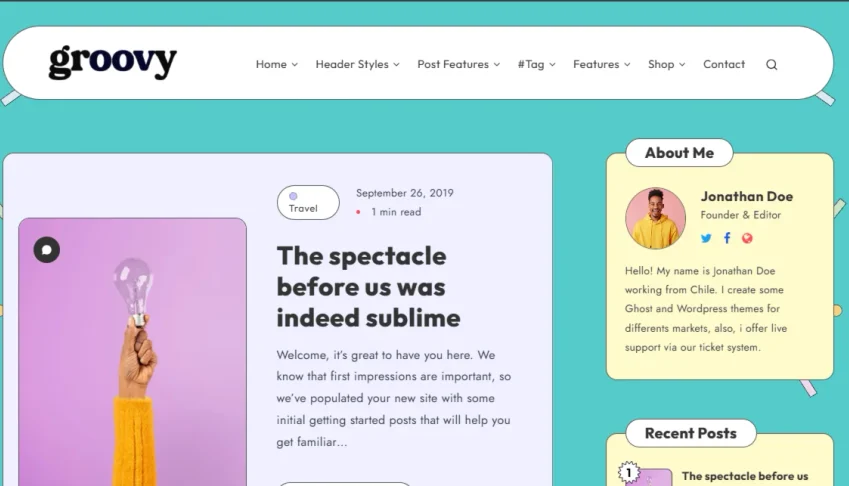Open the Shop menu item
Image resolution: width=849 pixels, height=486 pixels.
coord(661,64)
